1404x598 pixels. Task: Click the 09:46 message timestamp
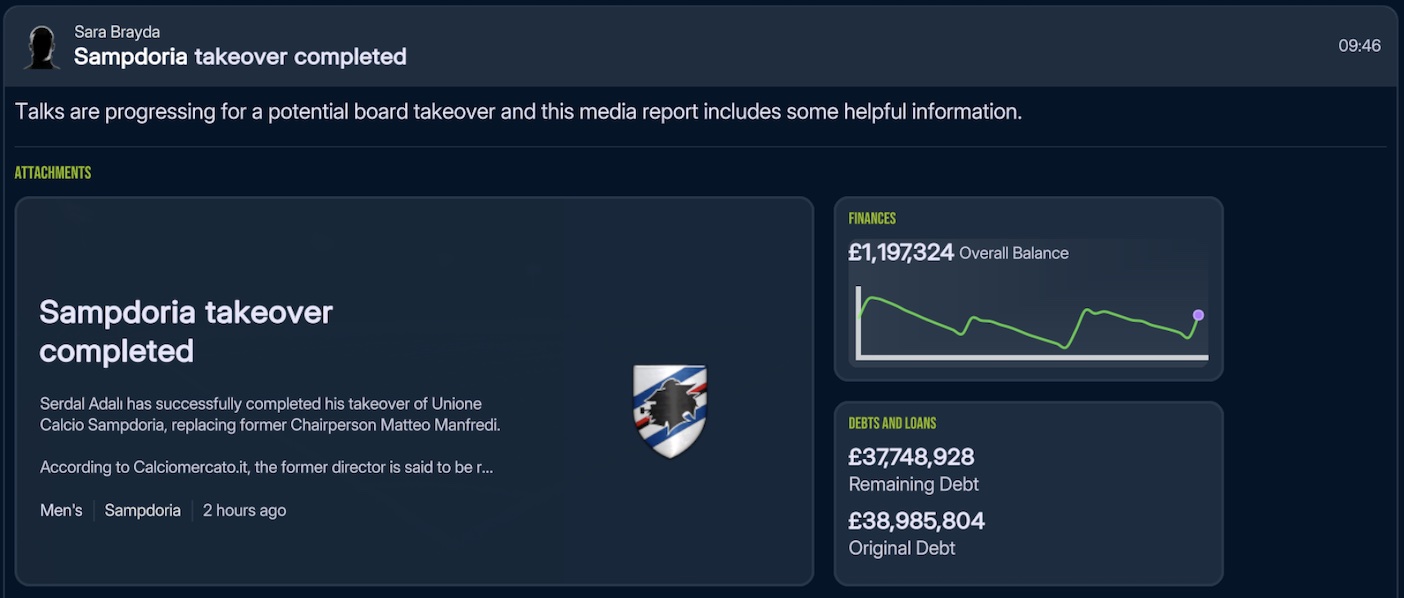tap(1359, 46)
